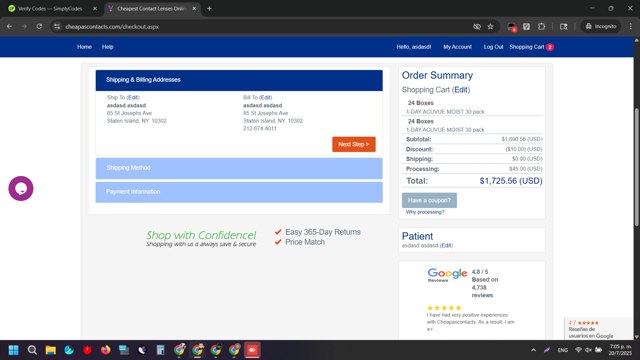Image resolution: width=640 pixels, height=360 pixels.
Task: Open the Windows Start menu
Action: 13,350
